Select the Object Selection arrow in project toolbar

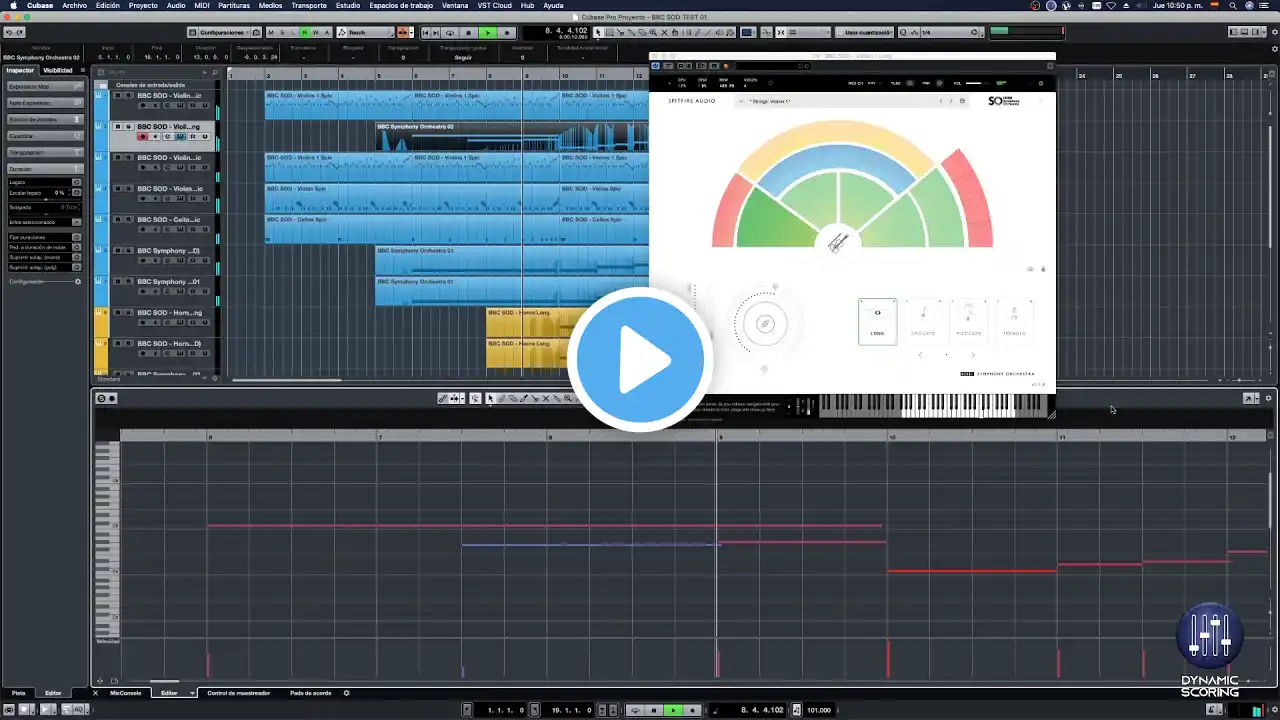(x=598, y=33)
